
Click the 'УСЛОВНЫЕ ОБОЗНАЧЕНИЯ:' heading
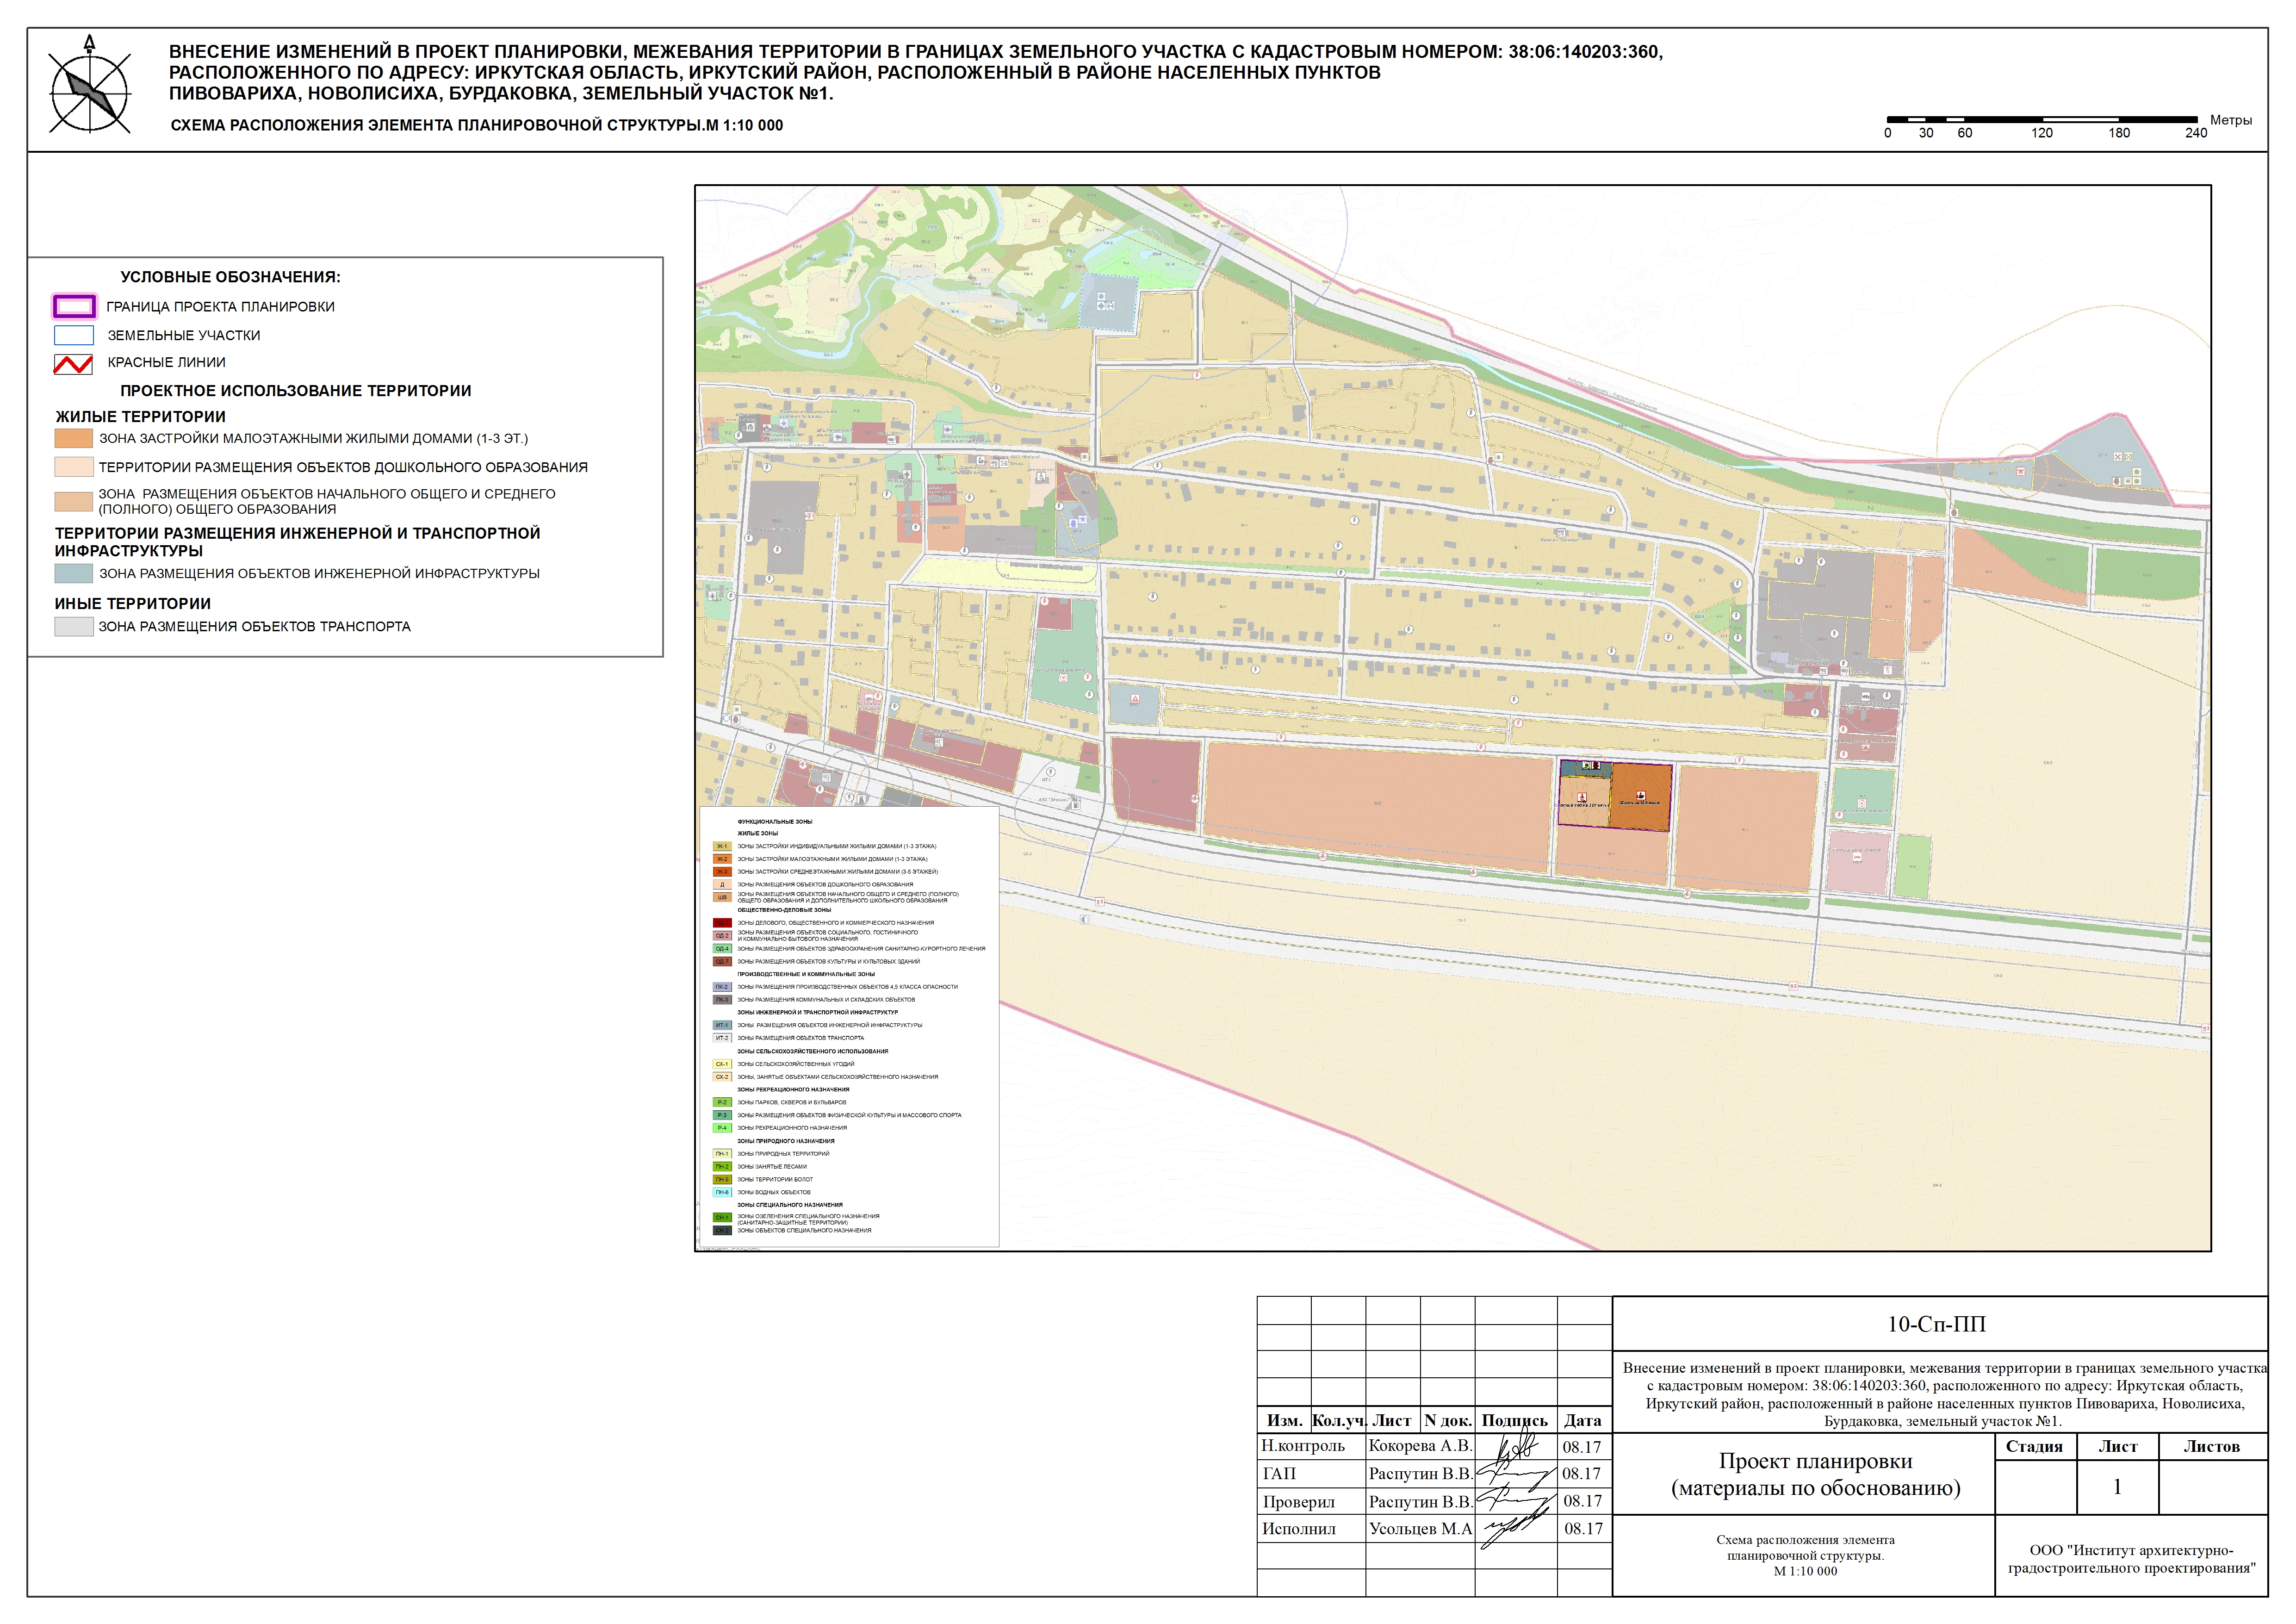tap(231, 277)
